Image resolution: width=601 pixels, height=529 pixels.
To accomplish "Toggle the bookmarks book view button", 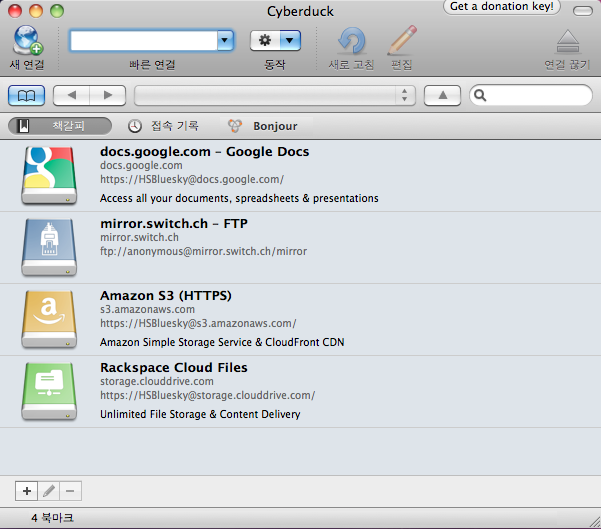I will pos(26,95).
